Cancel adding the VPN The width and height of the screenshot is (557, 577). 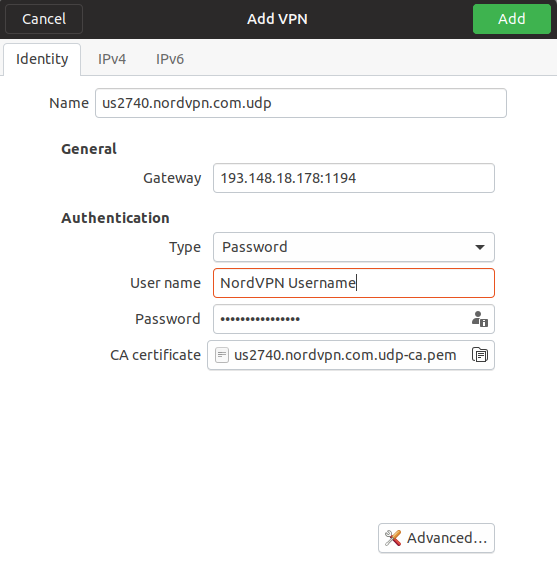(x=44, y=19)
